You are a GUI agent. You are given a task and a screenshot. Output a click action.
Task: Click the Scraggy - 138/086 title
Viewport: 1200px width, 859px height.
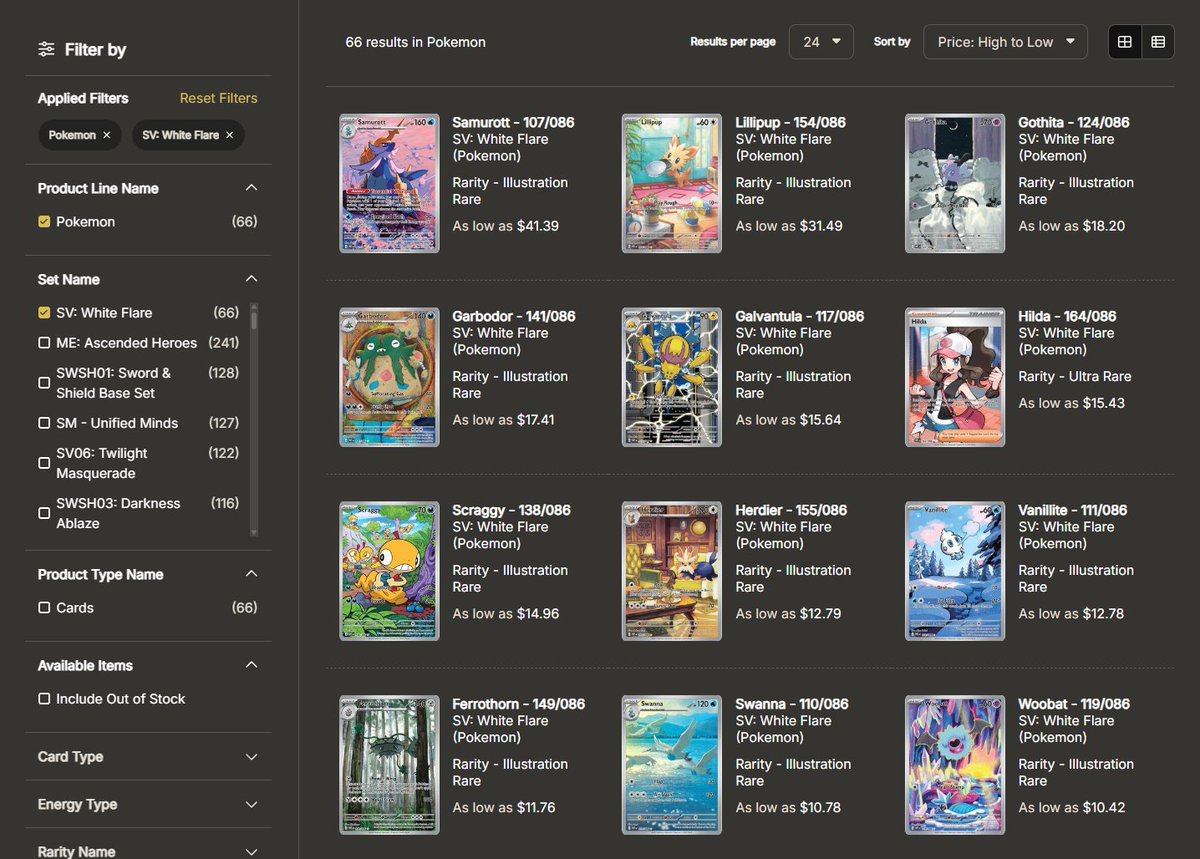click(511, 510)
